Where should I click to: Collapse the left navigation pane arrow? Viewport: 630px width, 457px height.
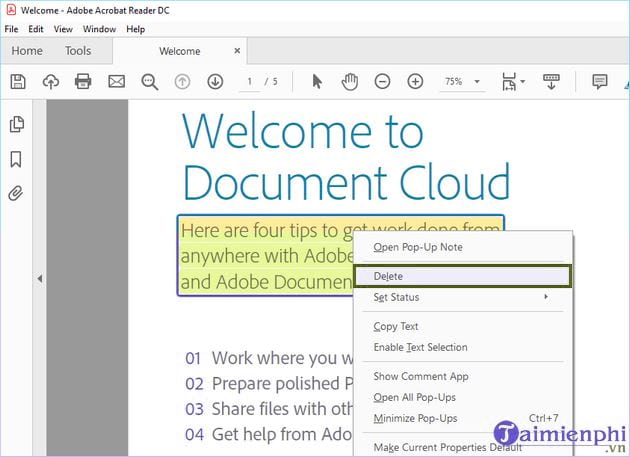39,278
